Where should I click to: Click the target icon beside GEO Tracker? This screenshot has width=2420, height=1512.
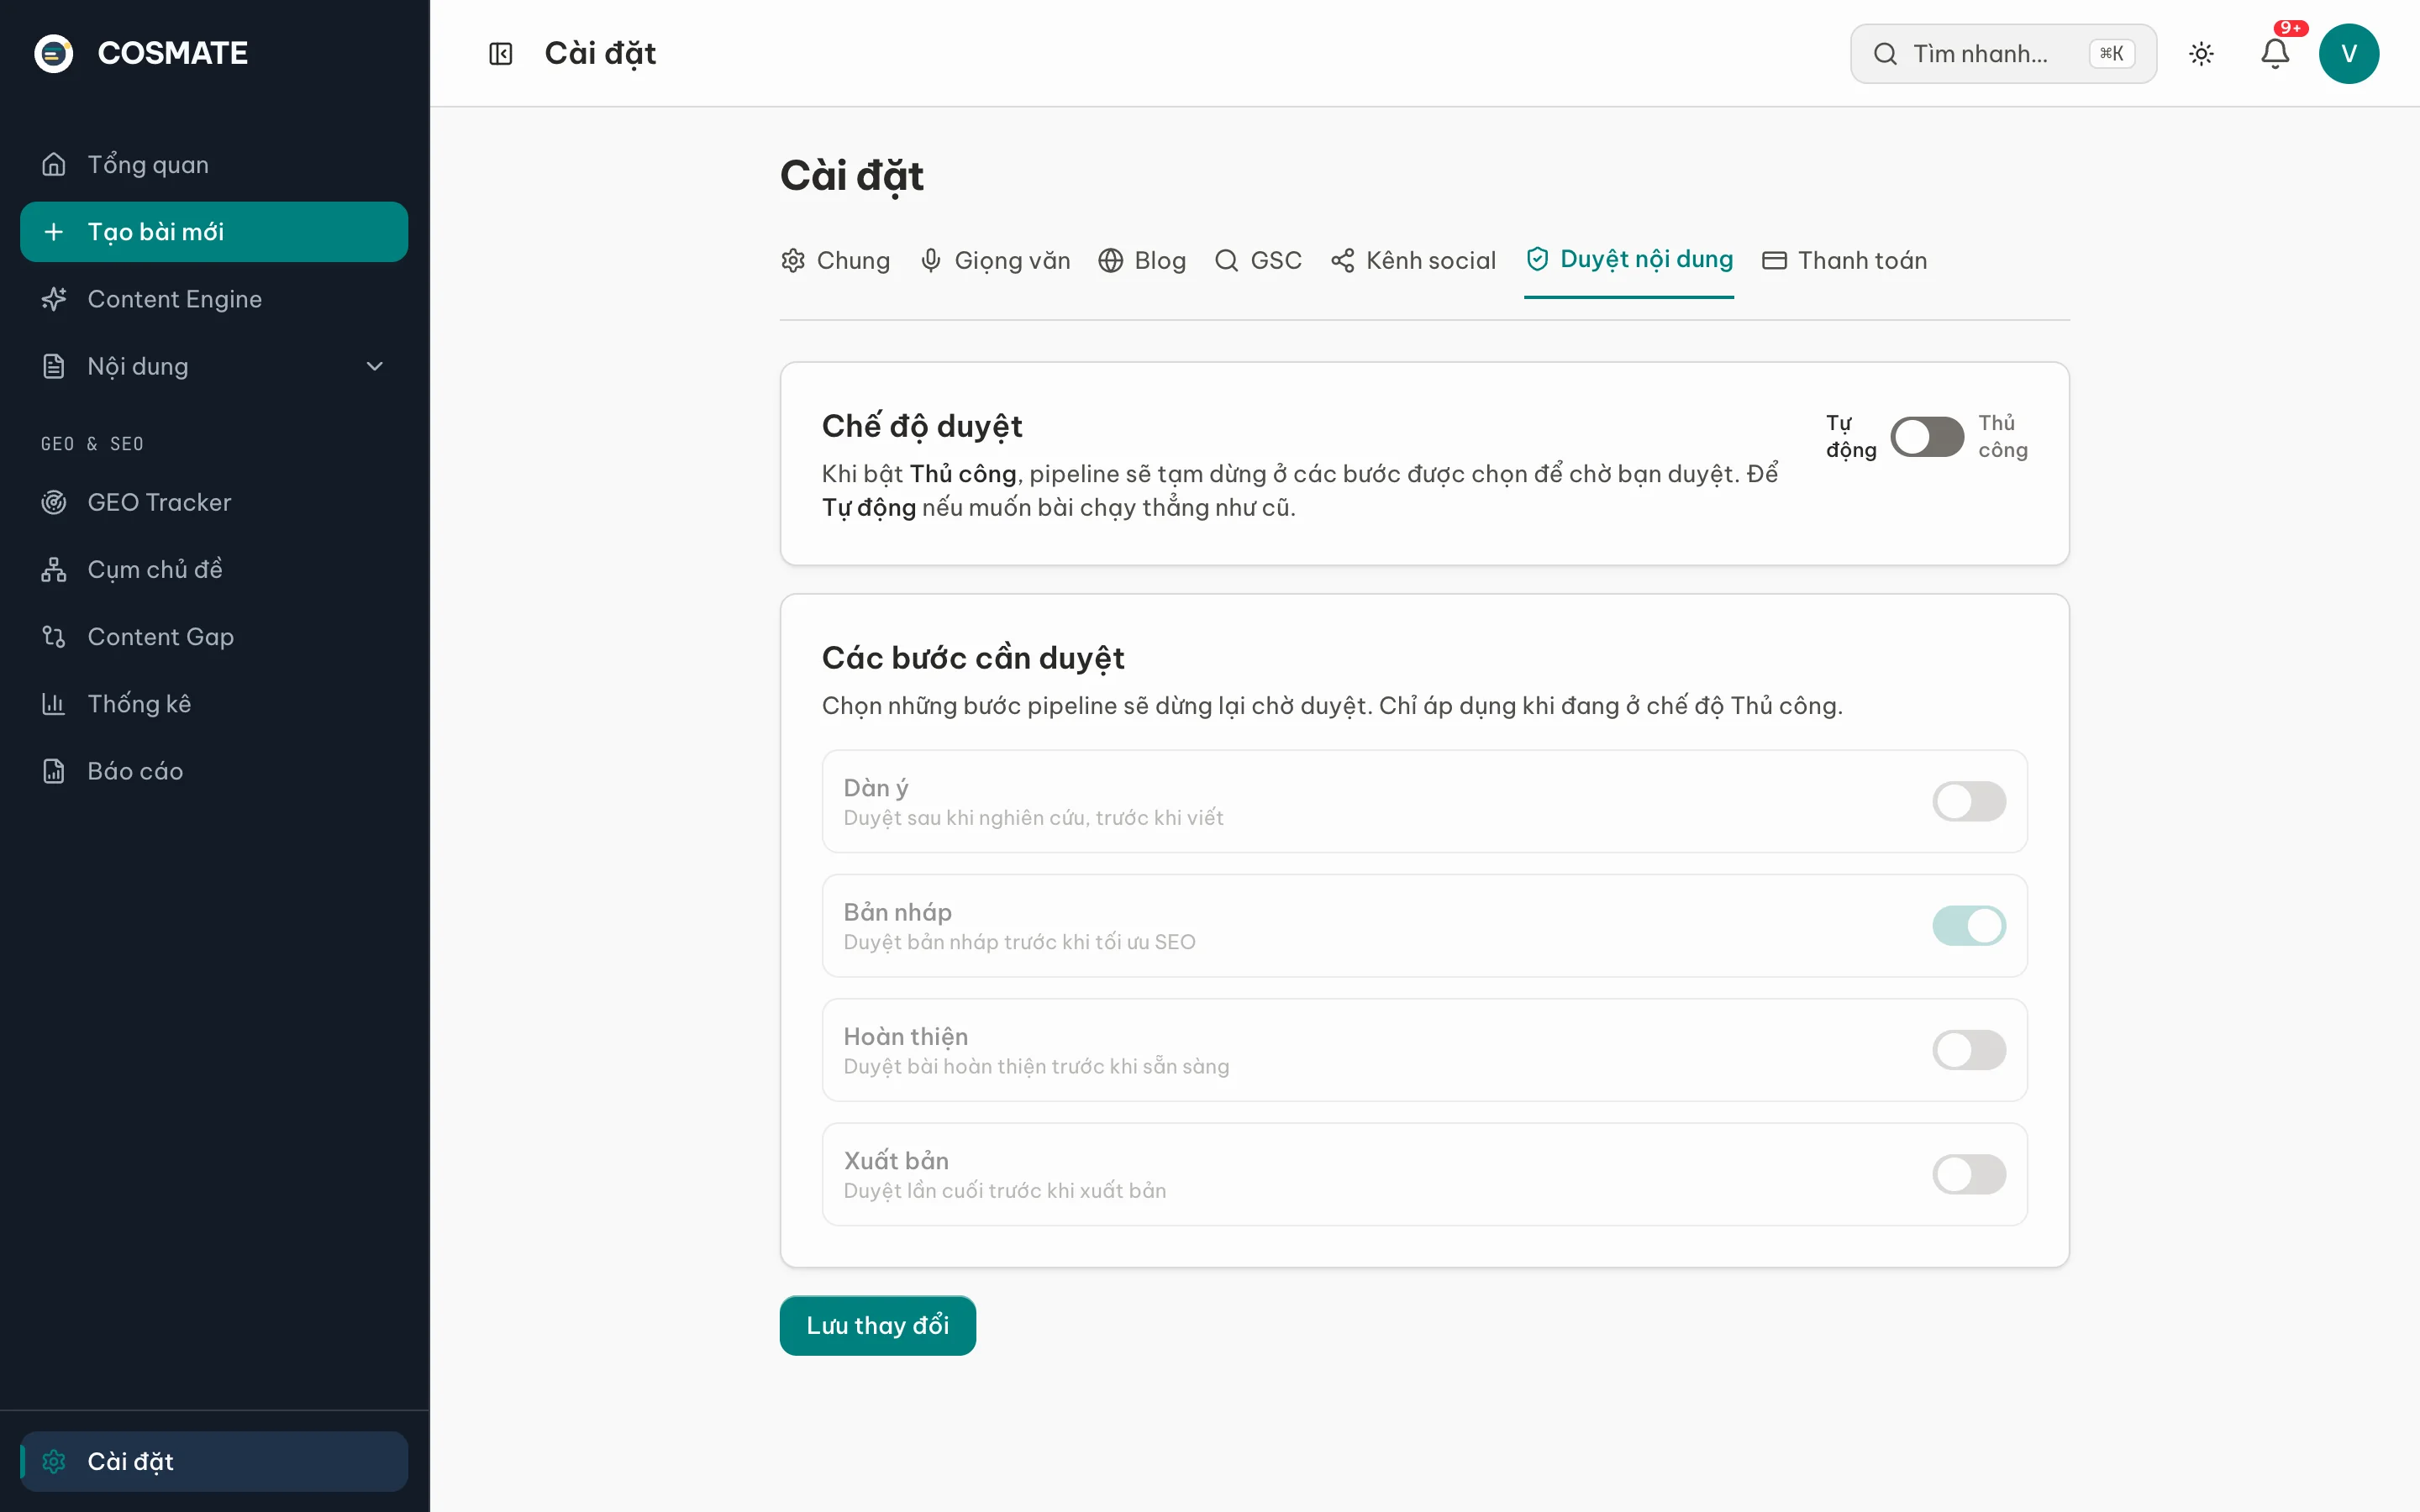[x=54, y=502]
